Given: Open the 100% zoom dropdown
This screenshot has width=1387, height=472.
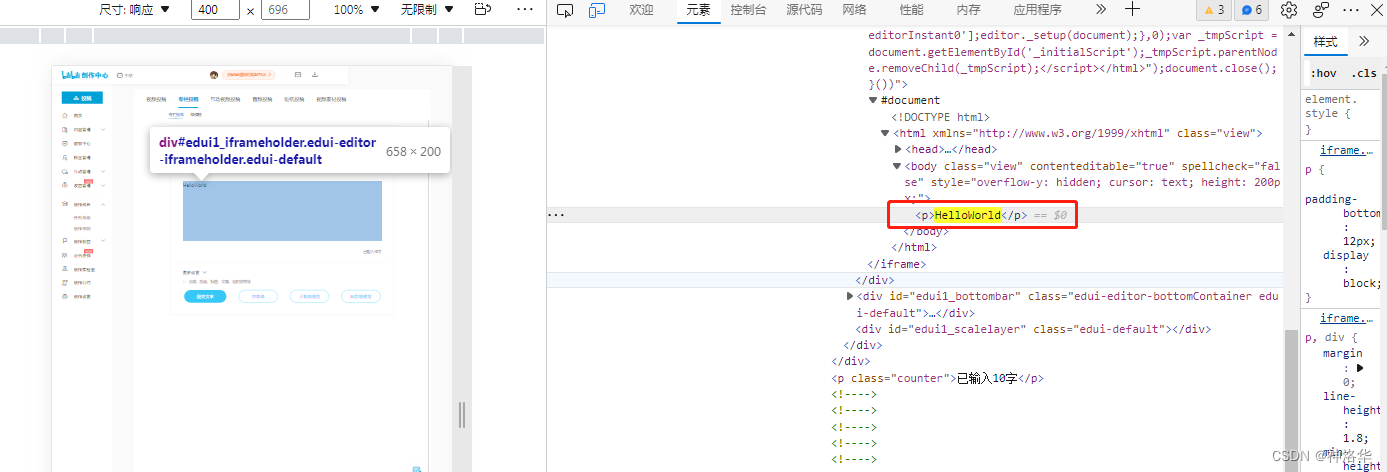Looking at the screenshot, I should pos(356,9).
